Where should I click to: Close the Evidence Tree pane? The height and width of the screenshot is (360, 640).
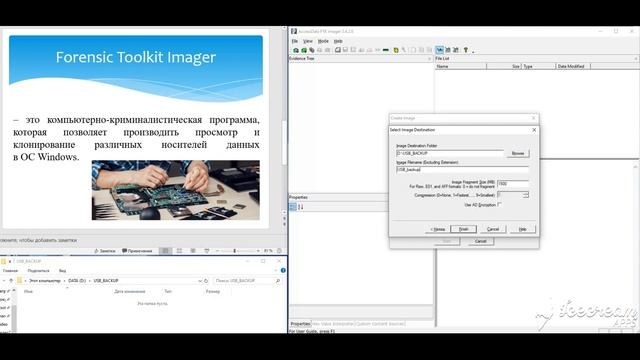(429, 59)
